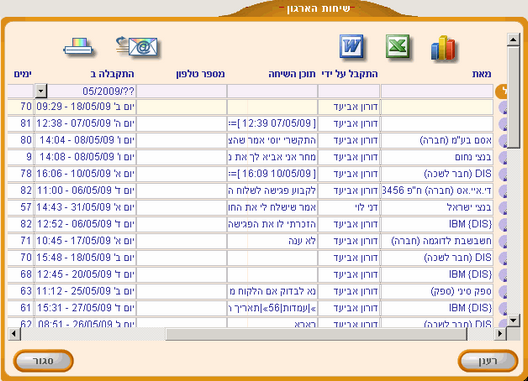Click the סגור close button
The height and width of the screenshot is (381, 528).
click(x=43, y=361)
